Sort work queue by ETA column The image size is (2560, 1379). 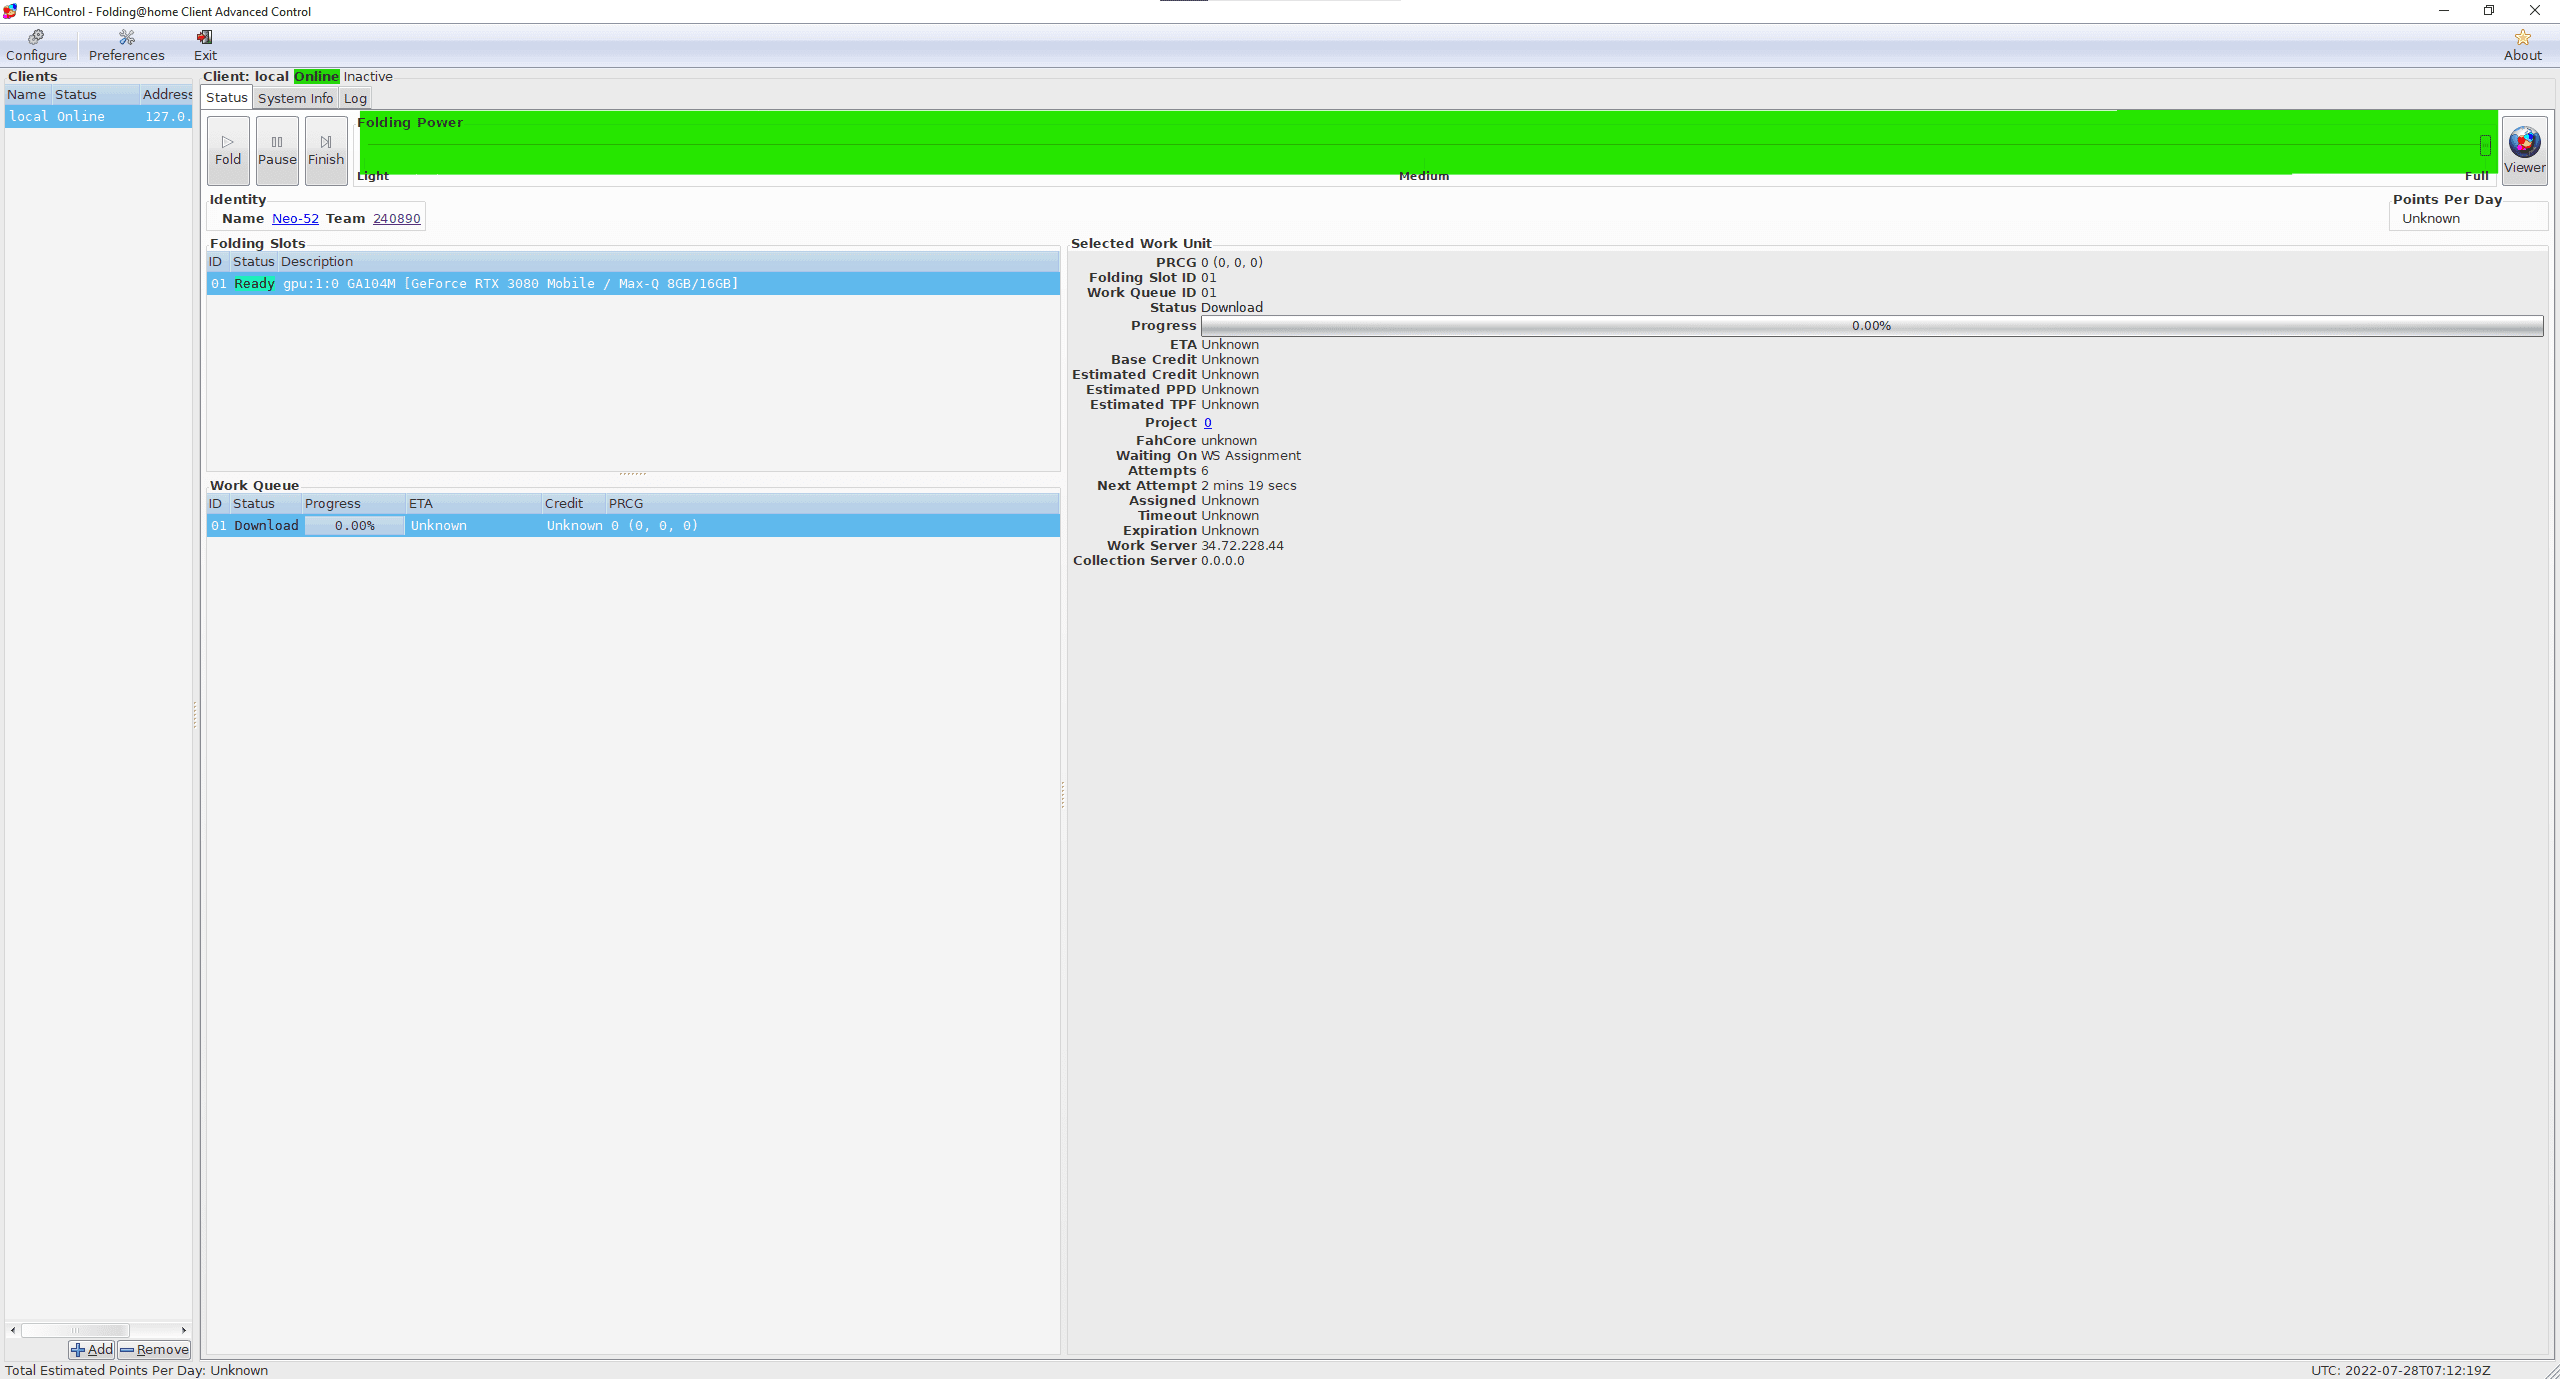click(473, 503)
